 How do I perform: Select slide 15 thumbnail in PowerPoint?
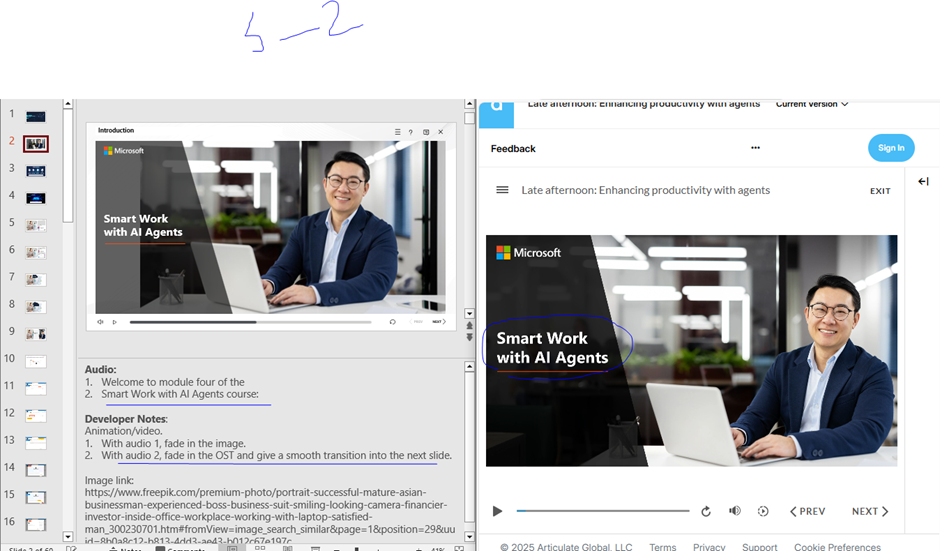[x=36, y=497]
